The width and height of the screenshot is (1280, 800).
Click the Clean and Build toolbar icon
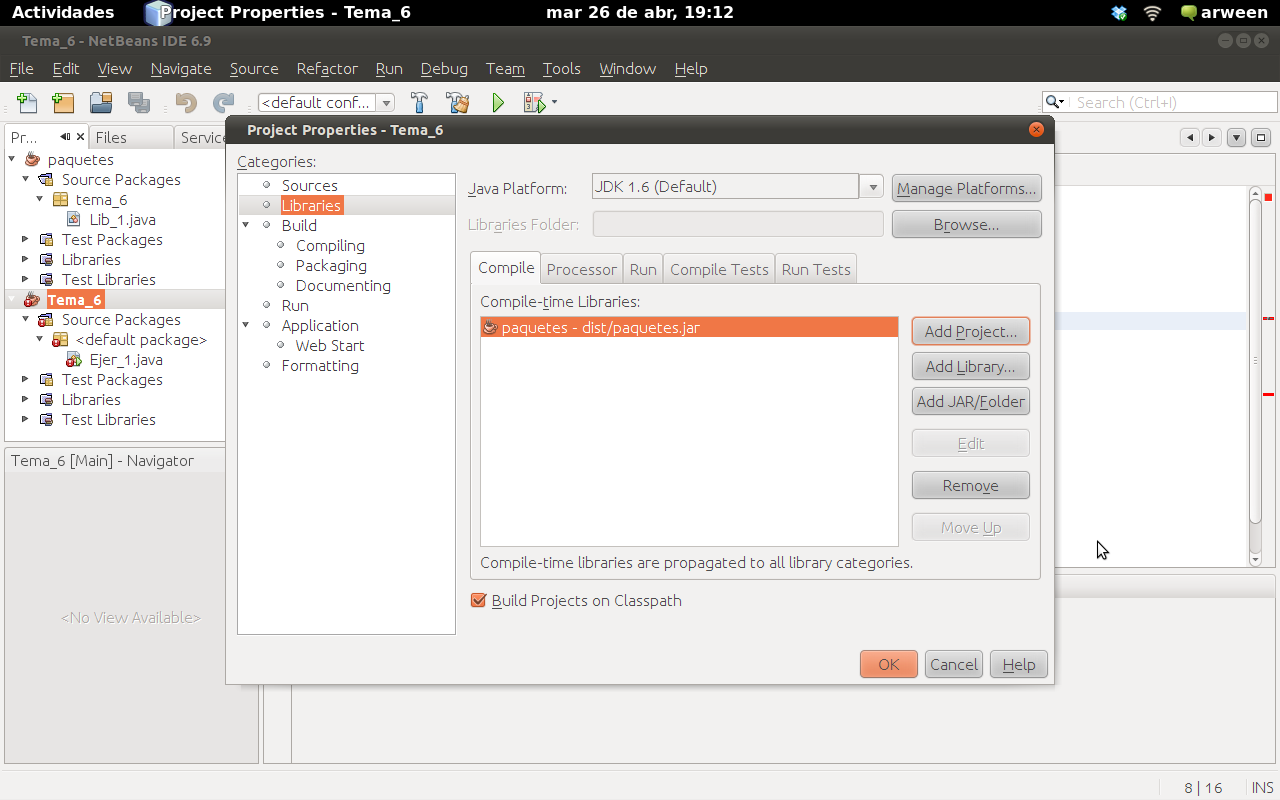tap(457, 102)
